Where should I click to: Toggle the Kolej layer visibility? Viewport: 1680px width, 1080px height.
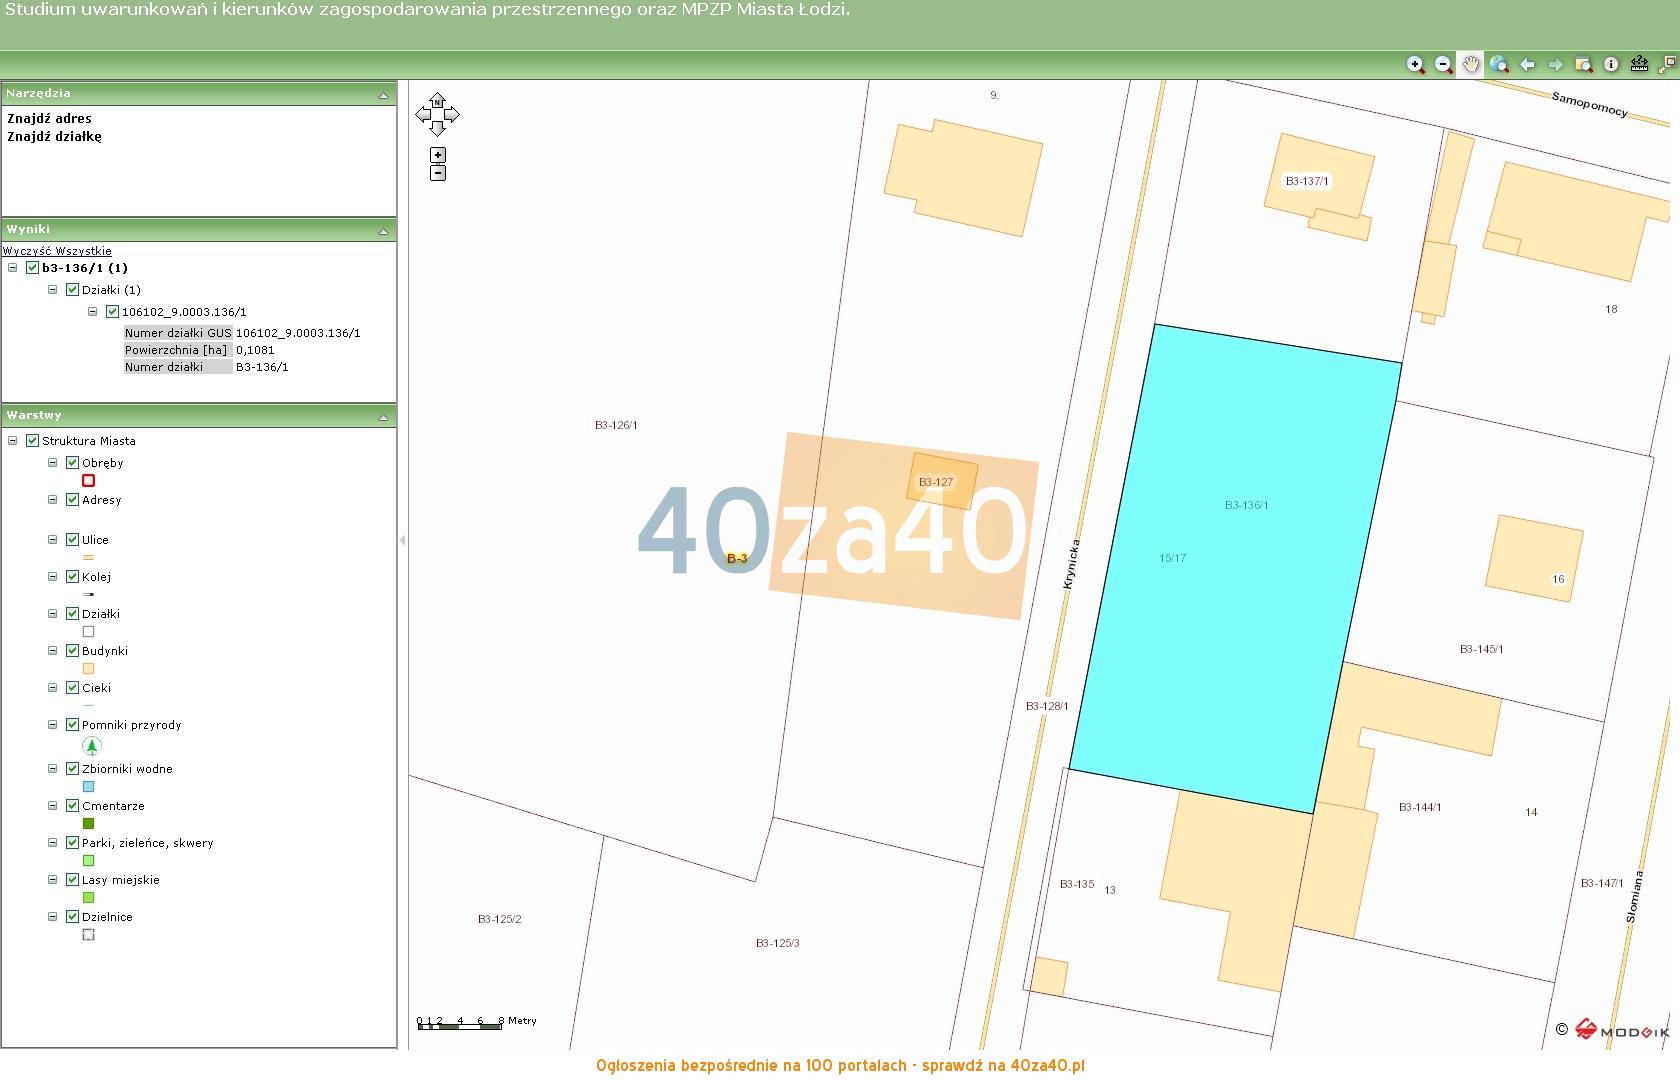tap(72, 577)
